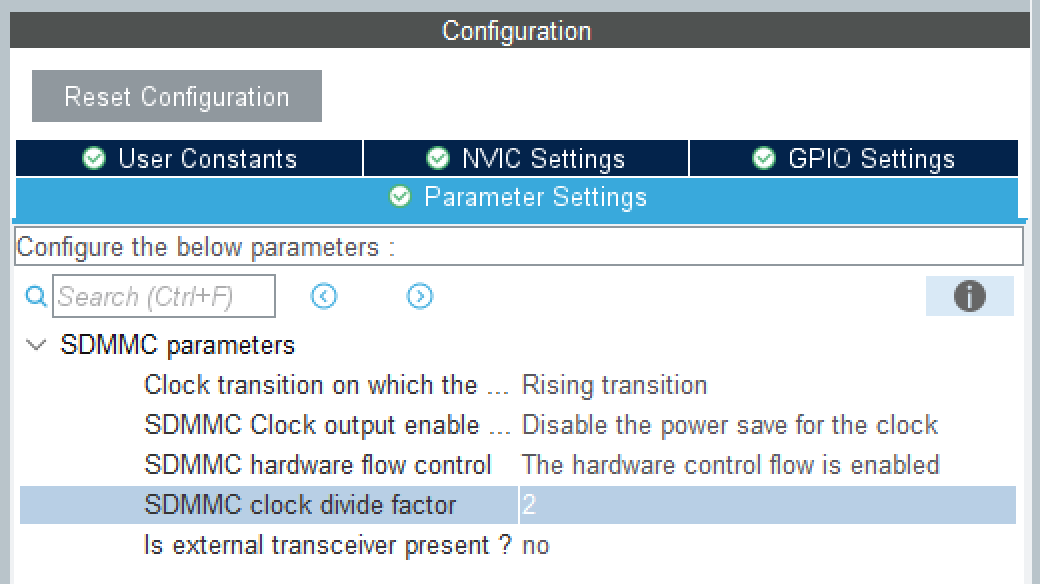
Task: Go to next search result arrow
Action: [420, 296]
